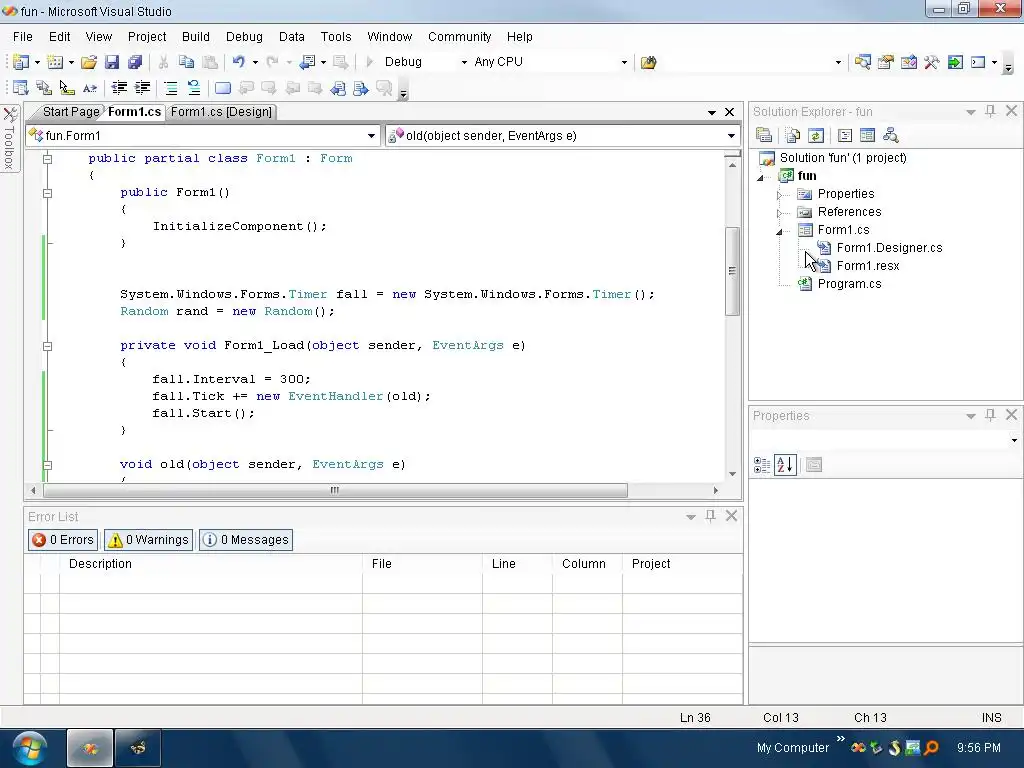Click View Designer in Solution Explorer toolbar
Screen dimensions: 1024x768
pyautogui.click(x=867, y=135)
